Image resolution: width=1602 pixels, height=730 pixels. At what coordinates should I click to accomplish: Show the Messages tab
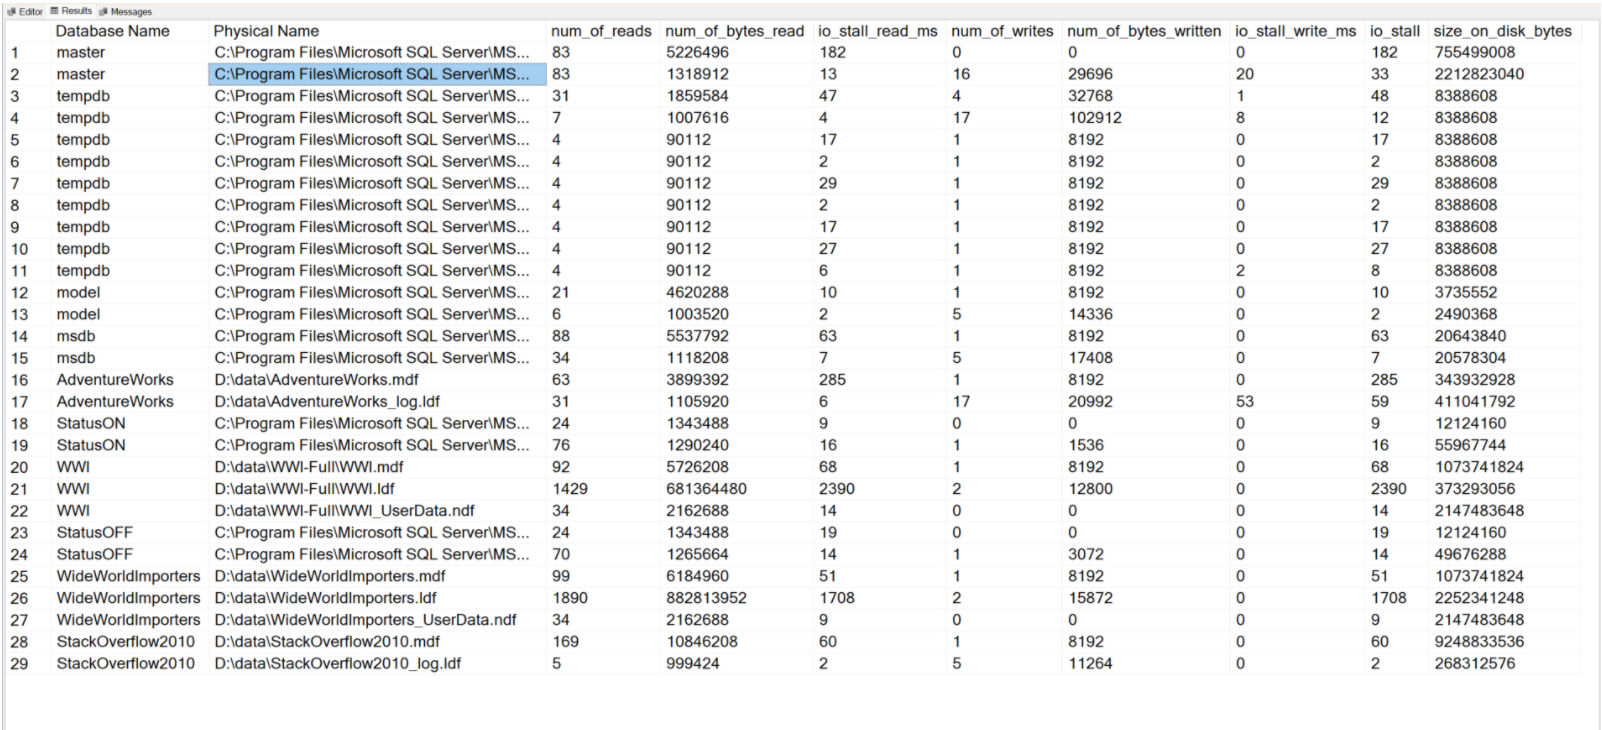click(126, 11)
